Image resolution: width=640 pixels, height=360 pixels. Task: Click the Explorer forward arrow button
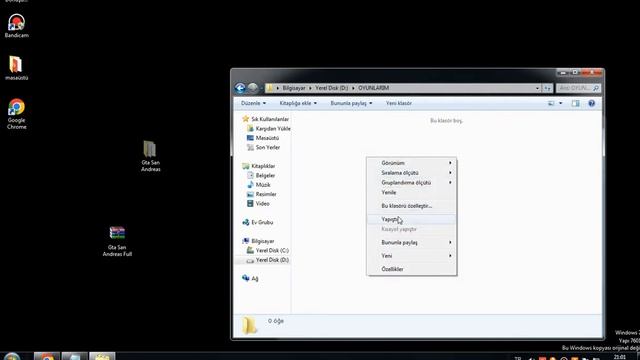tap(253, 88)
